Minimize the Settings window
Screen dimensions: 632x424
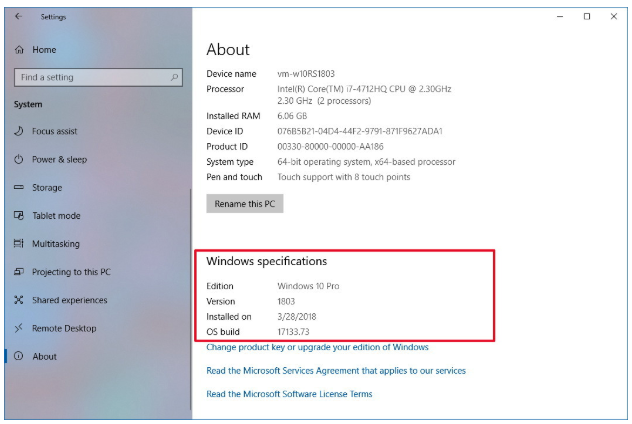coord(560,17)
